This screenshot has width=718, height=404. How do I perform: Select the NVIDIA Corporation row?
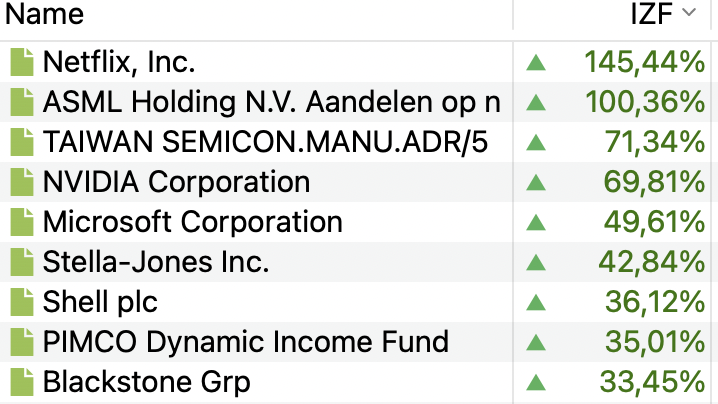click(176, 182)
